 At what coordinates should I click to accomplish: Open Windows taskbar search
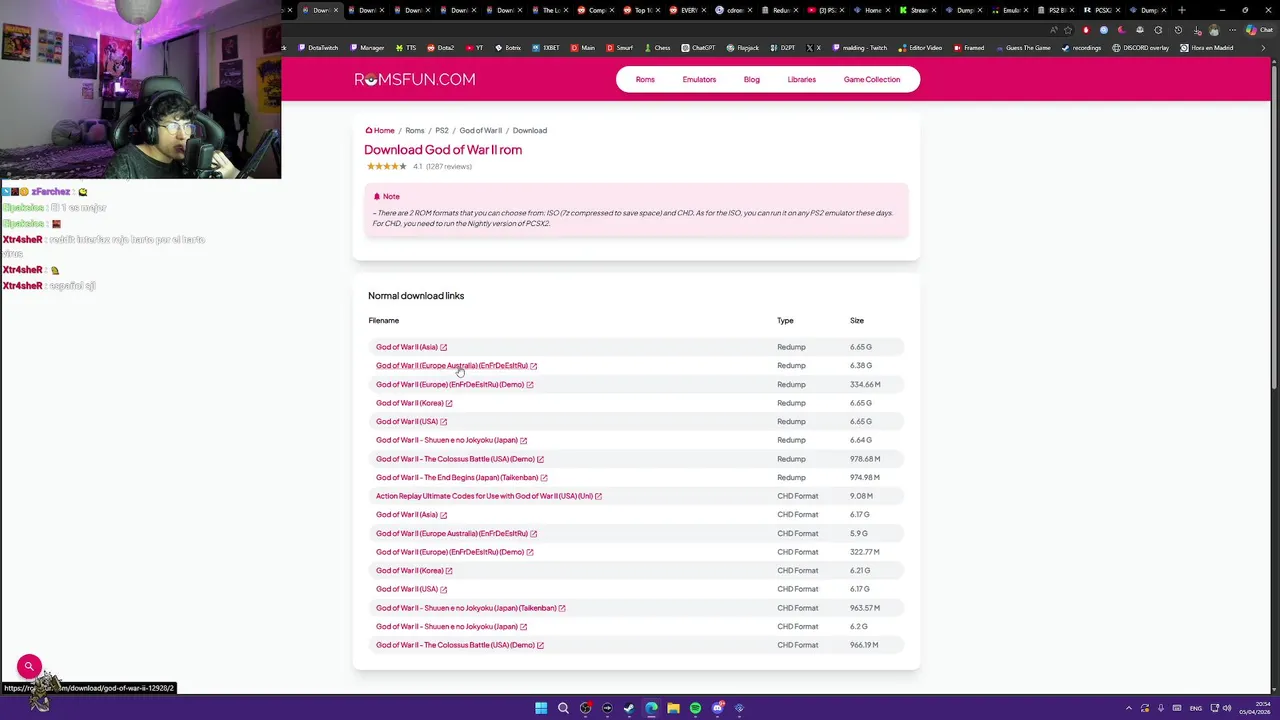pos(563,708)
